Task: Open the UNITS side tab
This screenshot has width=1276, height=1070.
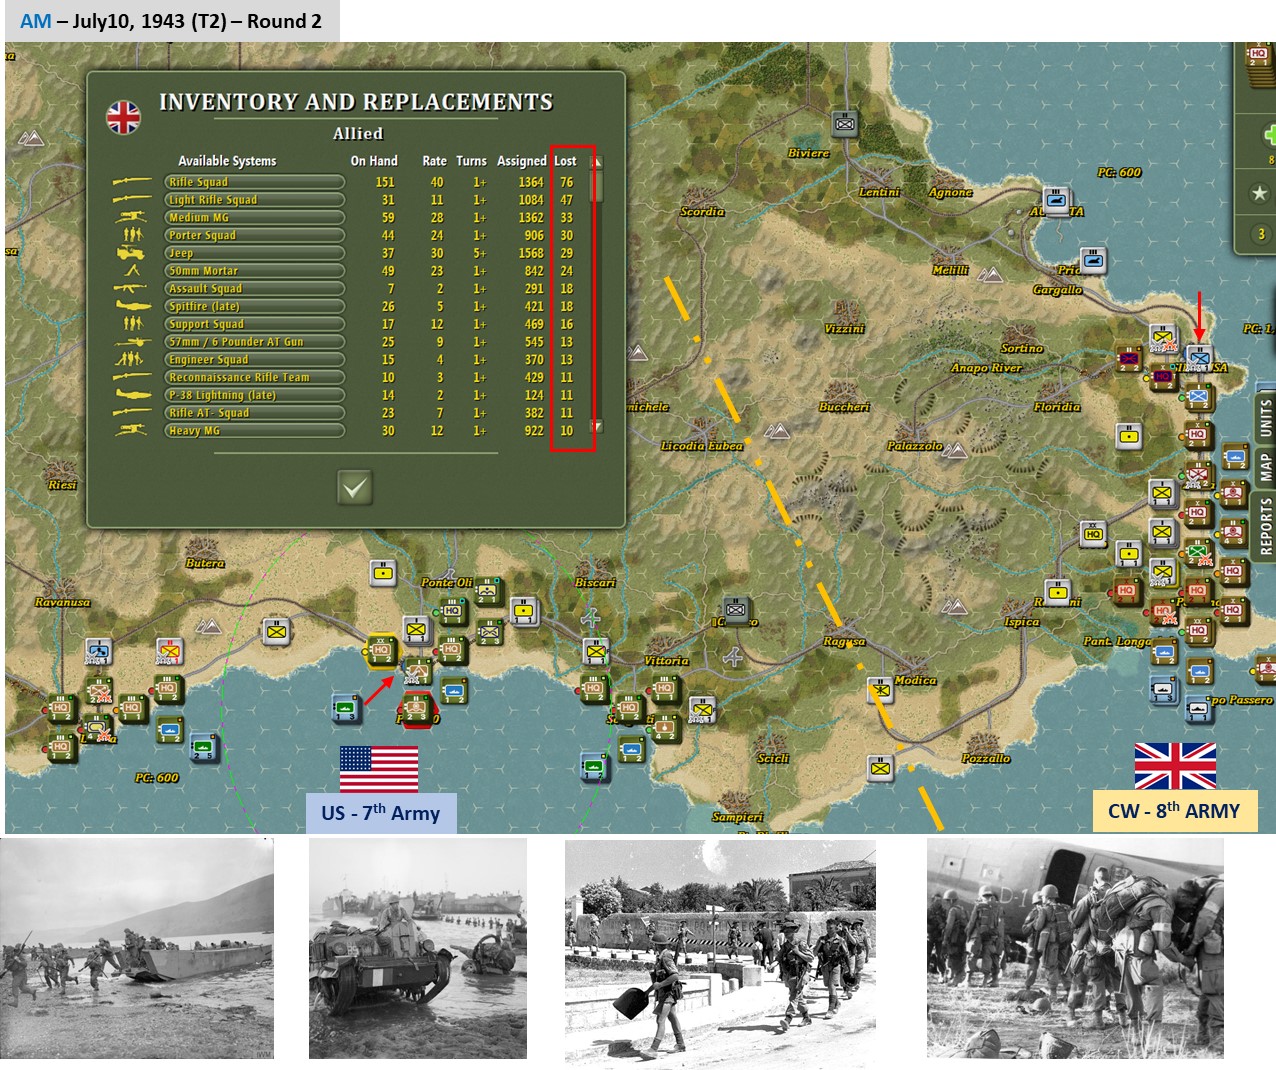Action: point(1266,417)
